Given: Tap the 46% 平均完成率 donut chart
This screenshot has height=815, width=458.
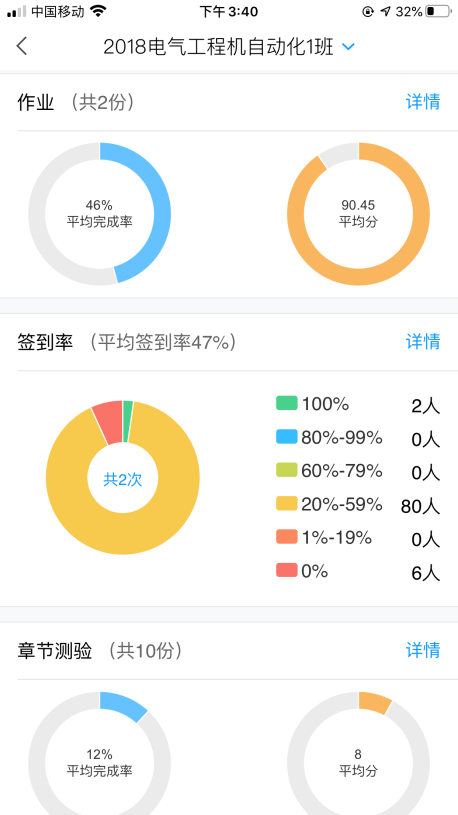Looking at the screenshot, I should (99, 214).
